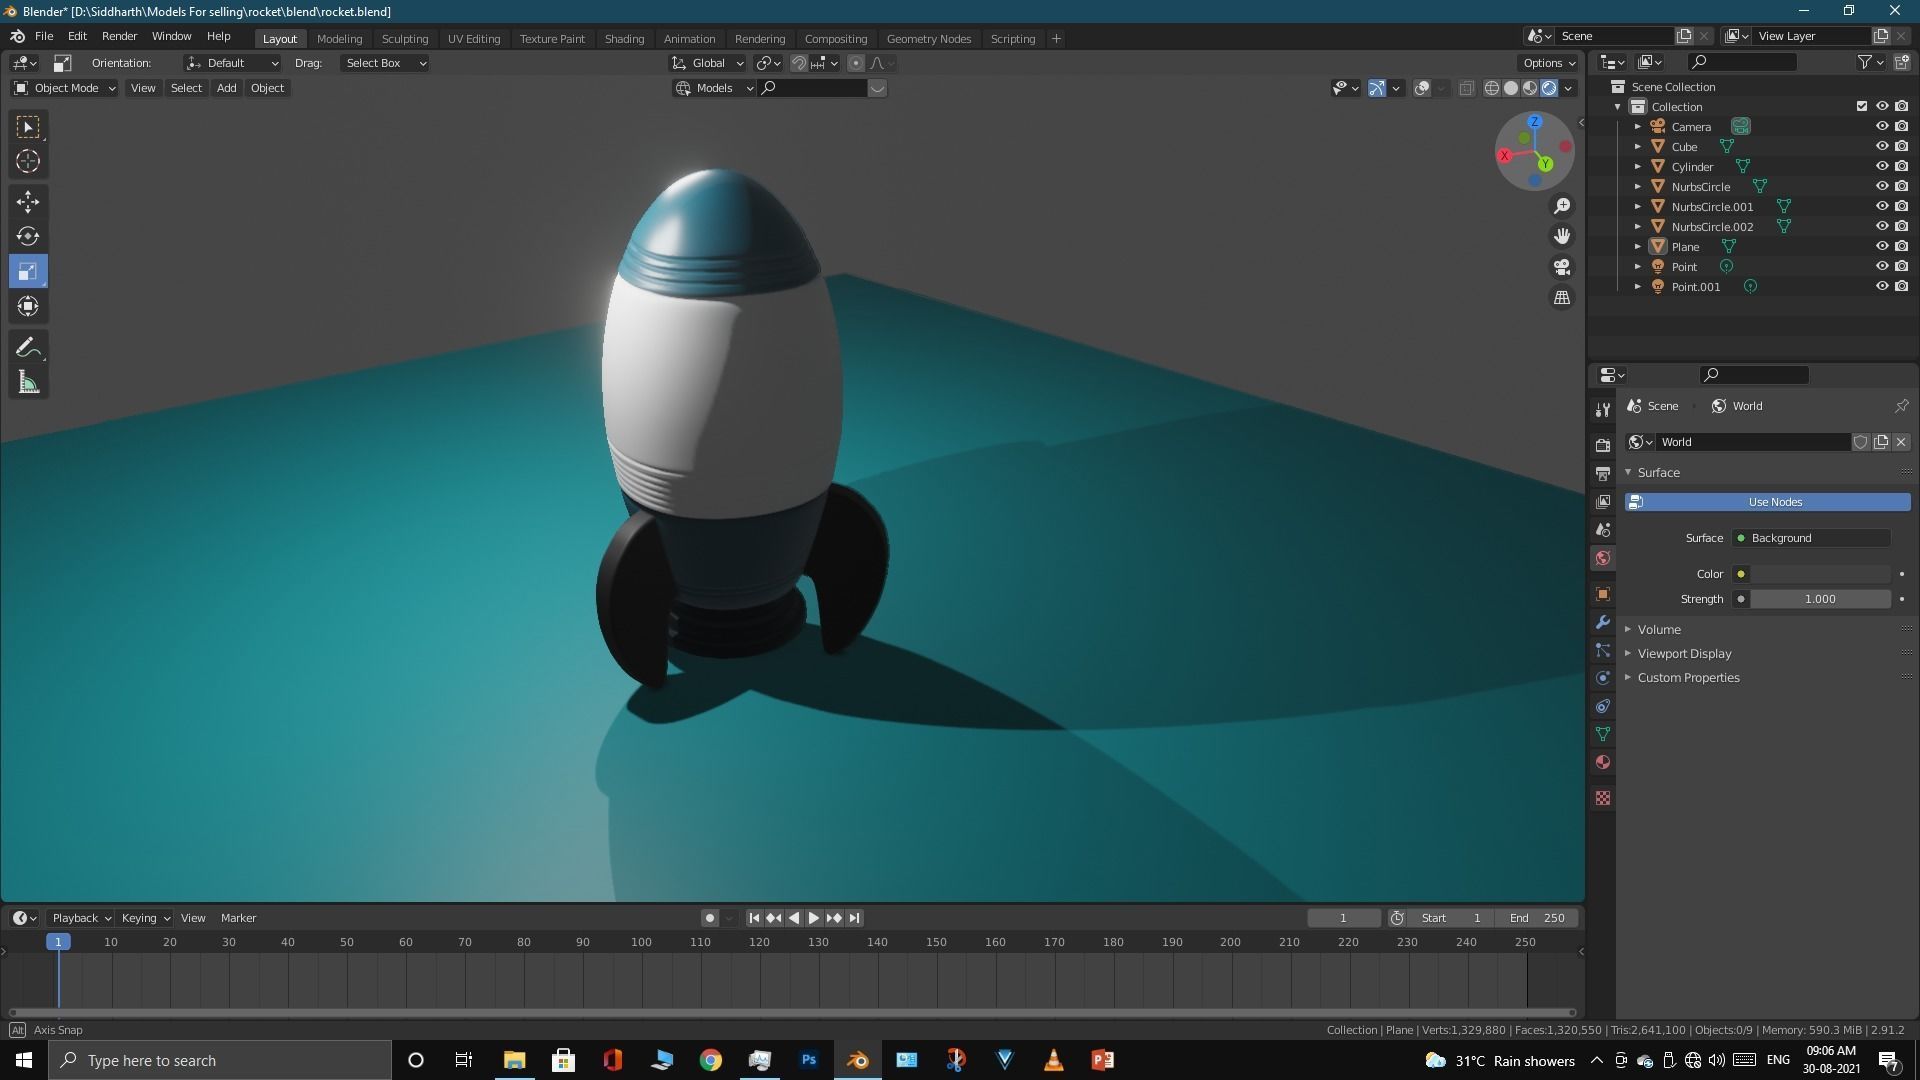Open Blender from the Windows taskbar
The width and height of the screenshot is (1920, 1080).
point(858,1060)
